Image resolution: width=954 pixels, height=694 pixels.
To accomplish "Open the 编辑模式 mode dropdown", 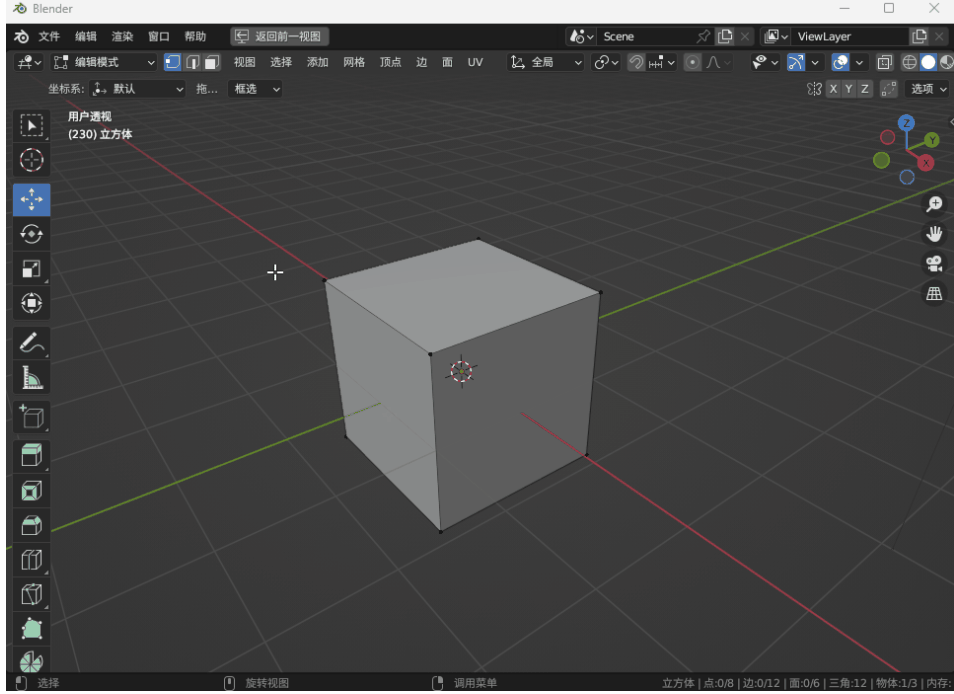I will point(103,62).
